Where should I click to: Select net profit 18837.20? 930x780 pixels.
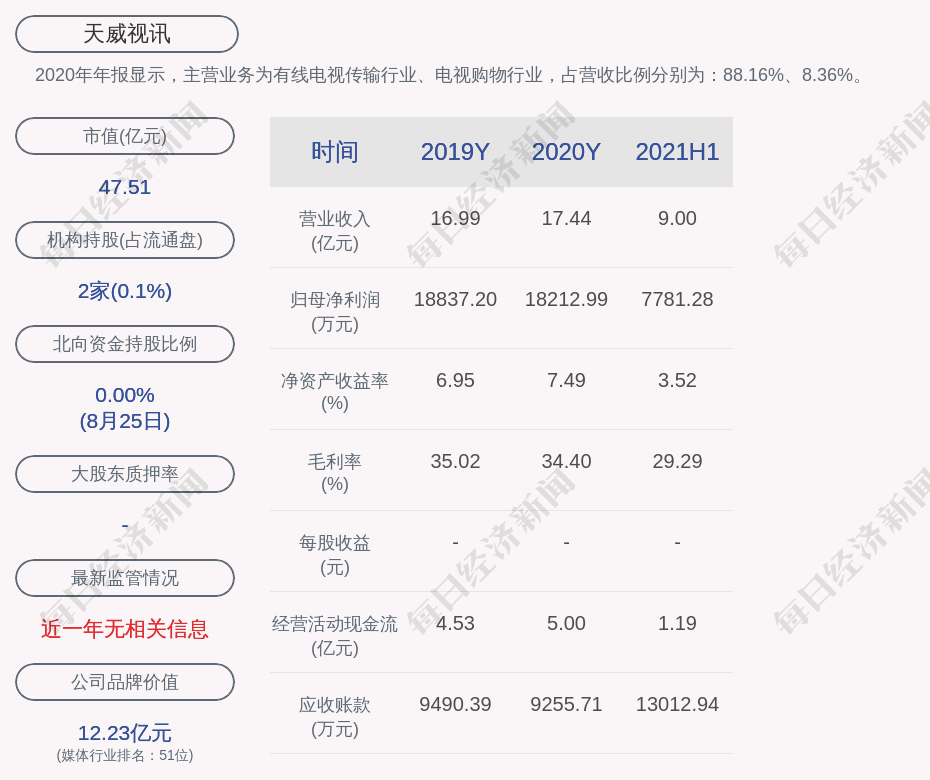(455, 300)
